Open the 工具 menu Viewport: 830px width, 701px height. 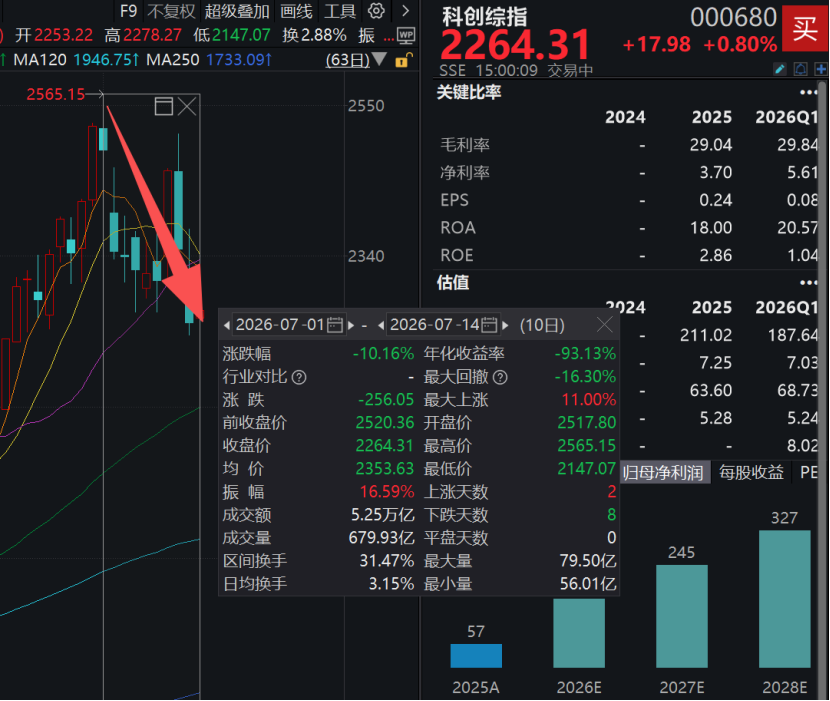coord(340,11)
